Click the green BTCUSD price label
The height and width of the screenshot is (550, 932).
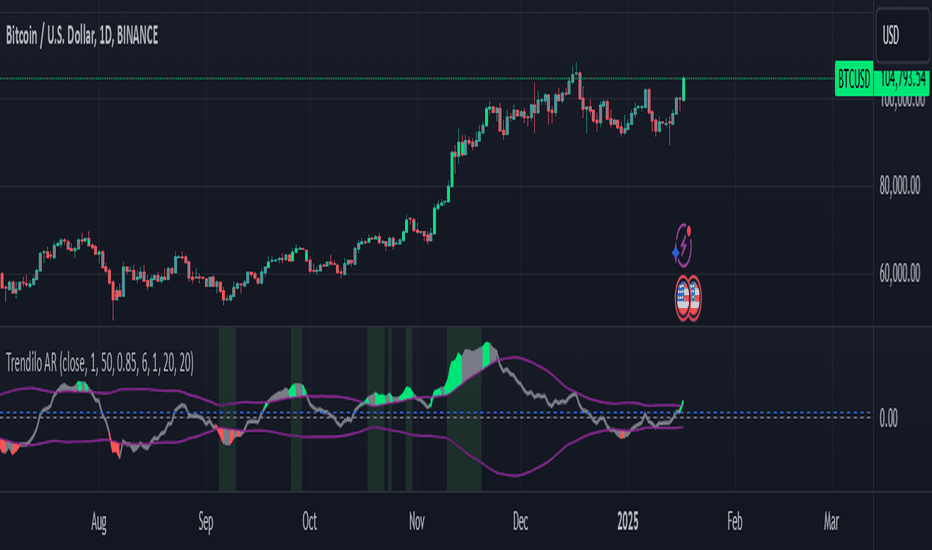(x=852, y=77)
